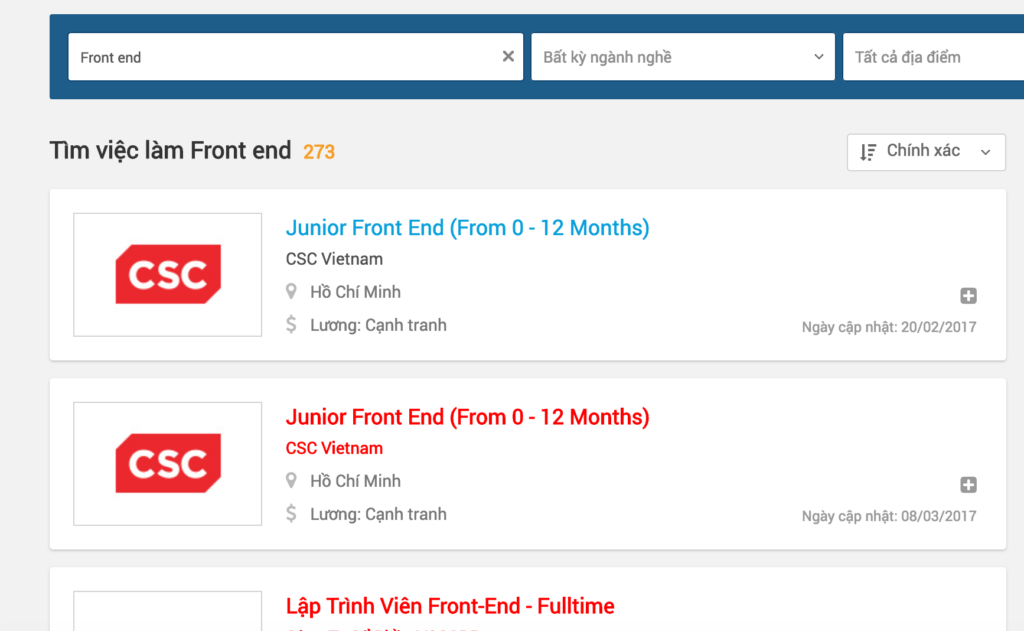
Task: Focus the Front end search input field
Action: tap(284, 57)
